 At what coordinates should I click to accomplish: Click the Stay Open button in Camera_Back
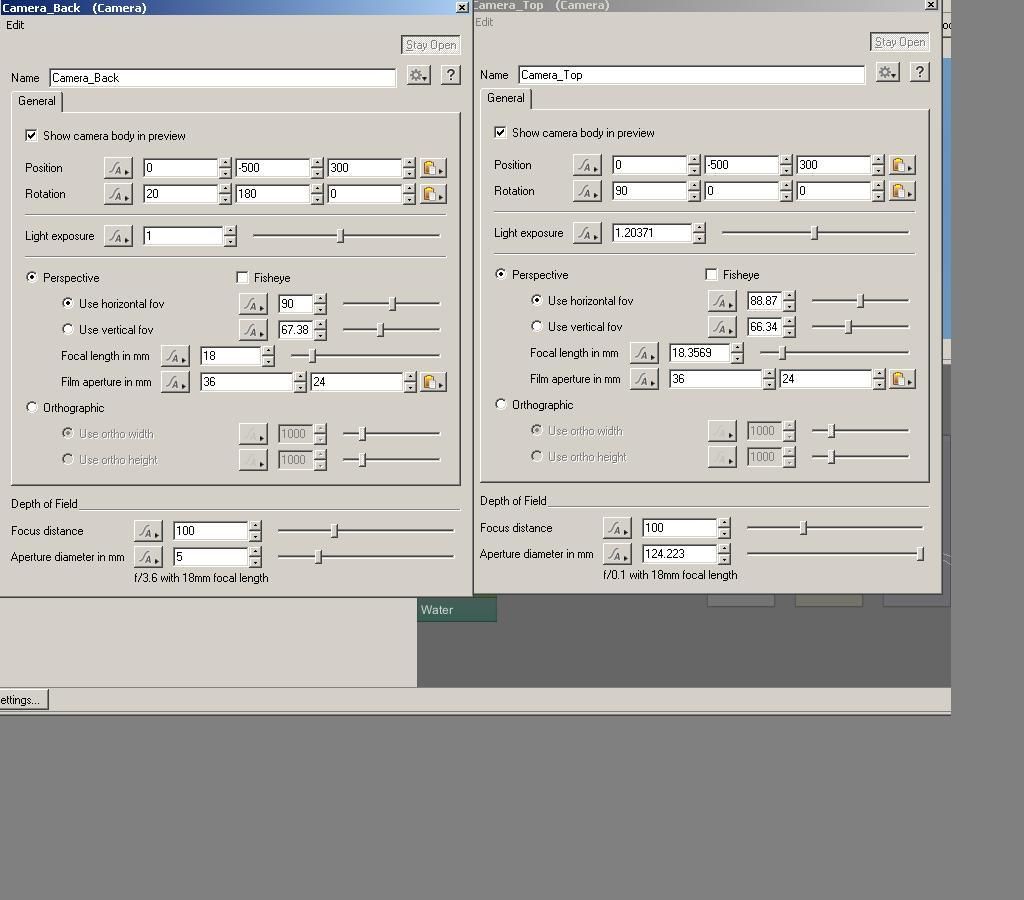point(430,45)
